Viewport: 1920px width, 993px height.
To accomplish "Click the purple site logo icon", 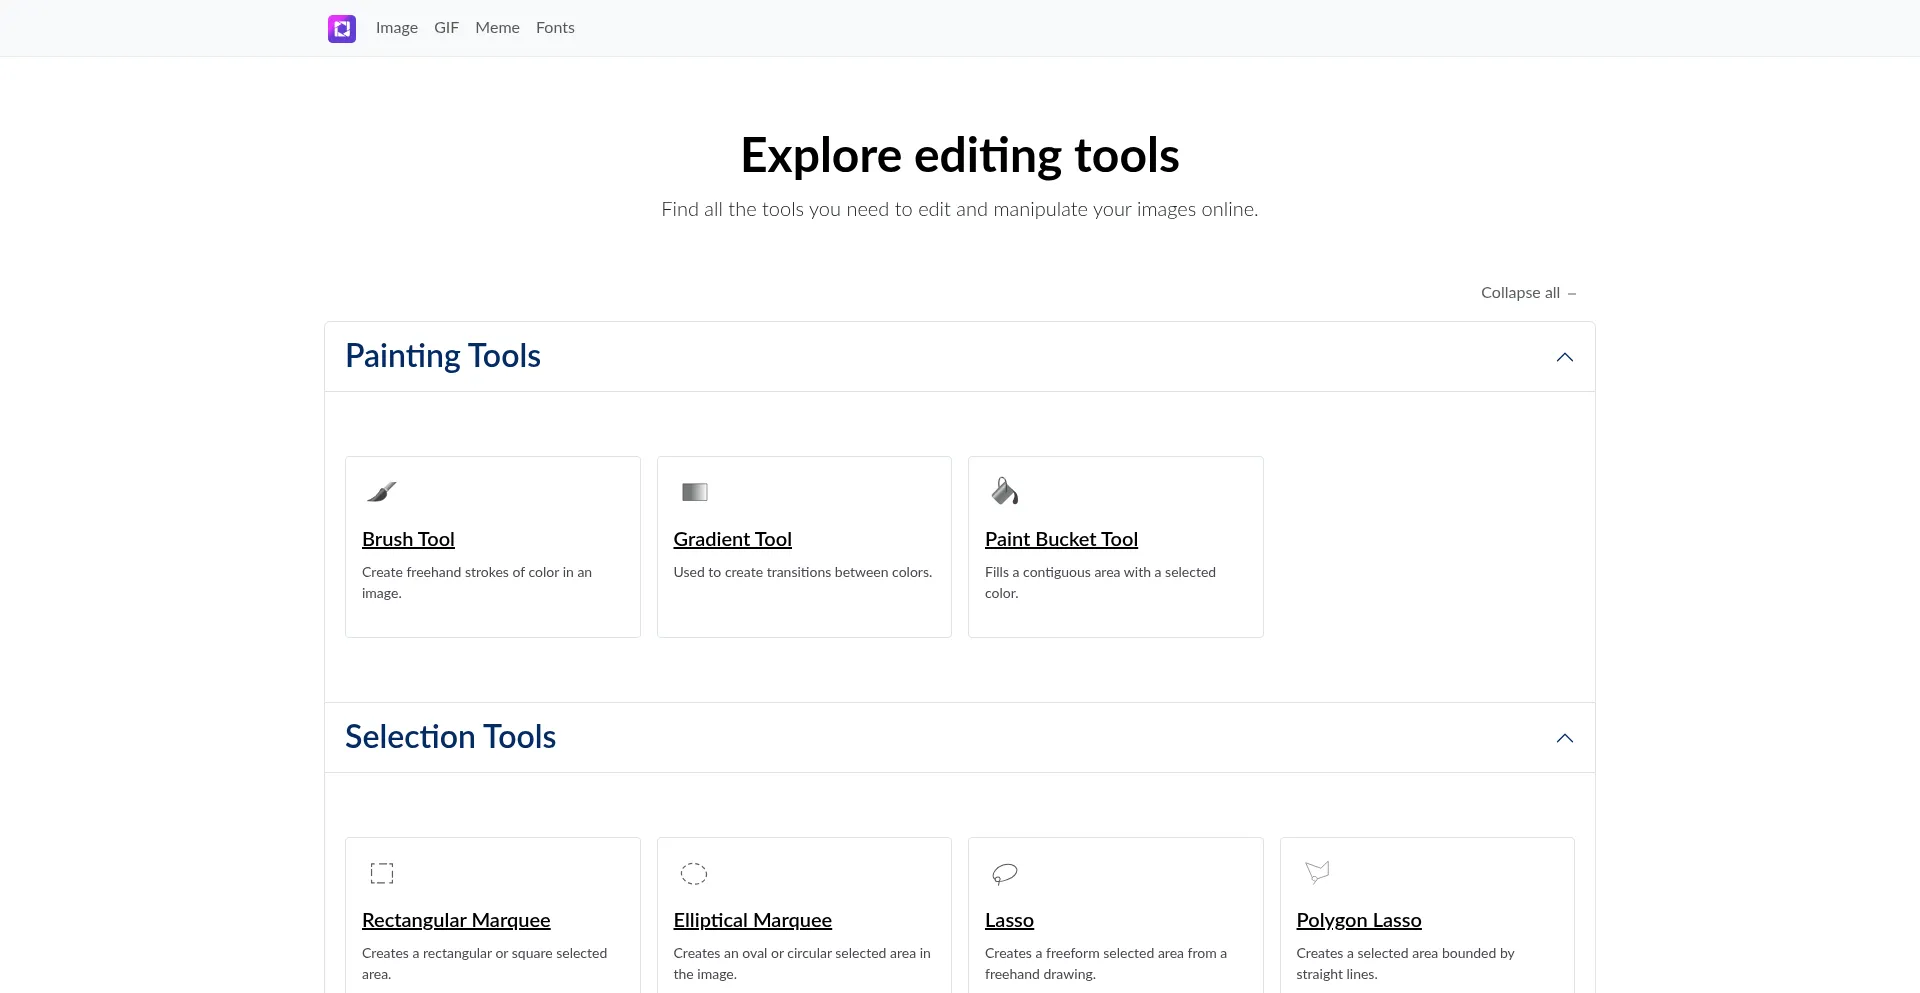I will pyautogui.click(x=342, y=28).
